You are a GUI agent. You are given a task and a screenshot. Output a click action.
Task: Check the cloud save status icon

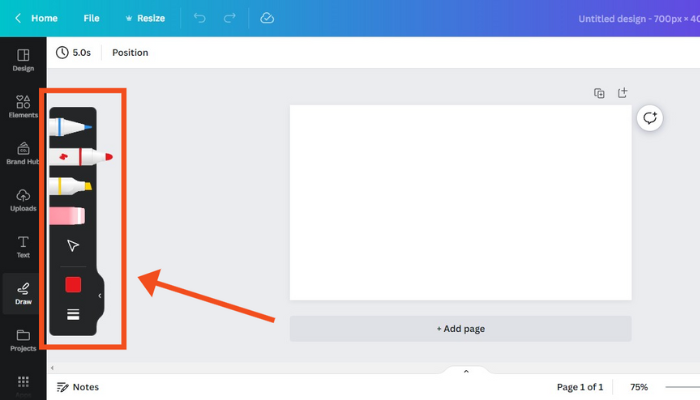267,18
